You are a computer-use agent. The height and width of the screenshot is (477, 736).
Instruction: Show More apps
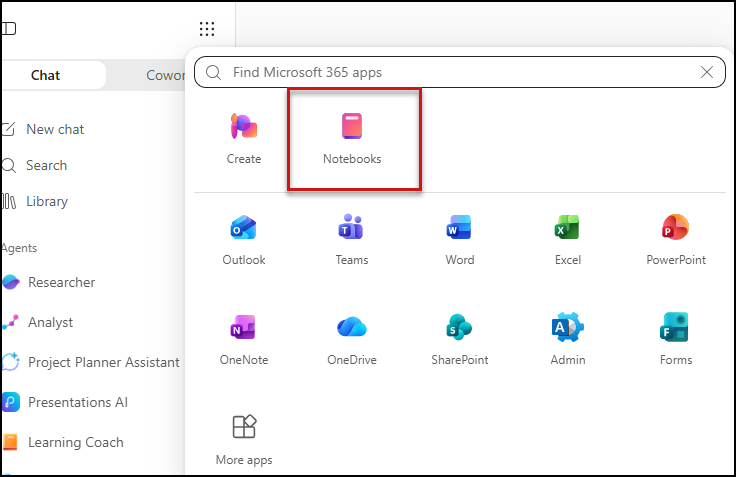pos(244,440)
